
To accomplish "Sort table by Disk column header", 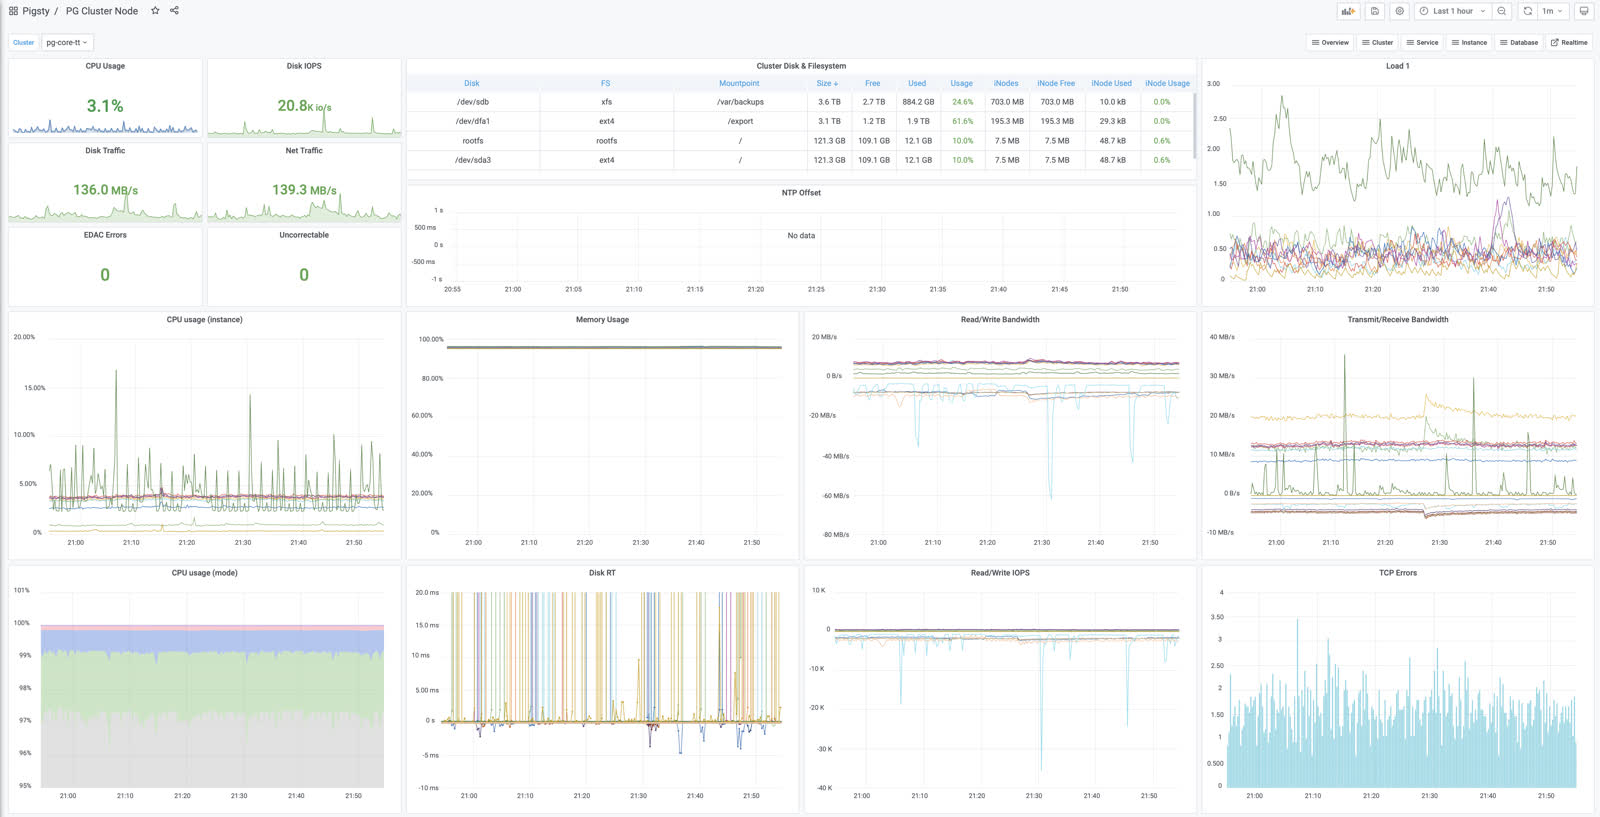I will (472, 83).
